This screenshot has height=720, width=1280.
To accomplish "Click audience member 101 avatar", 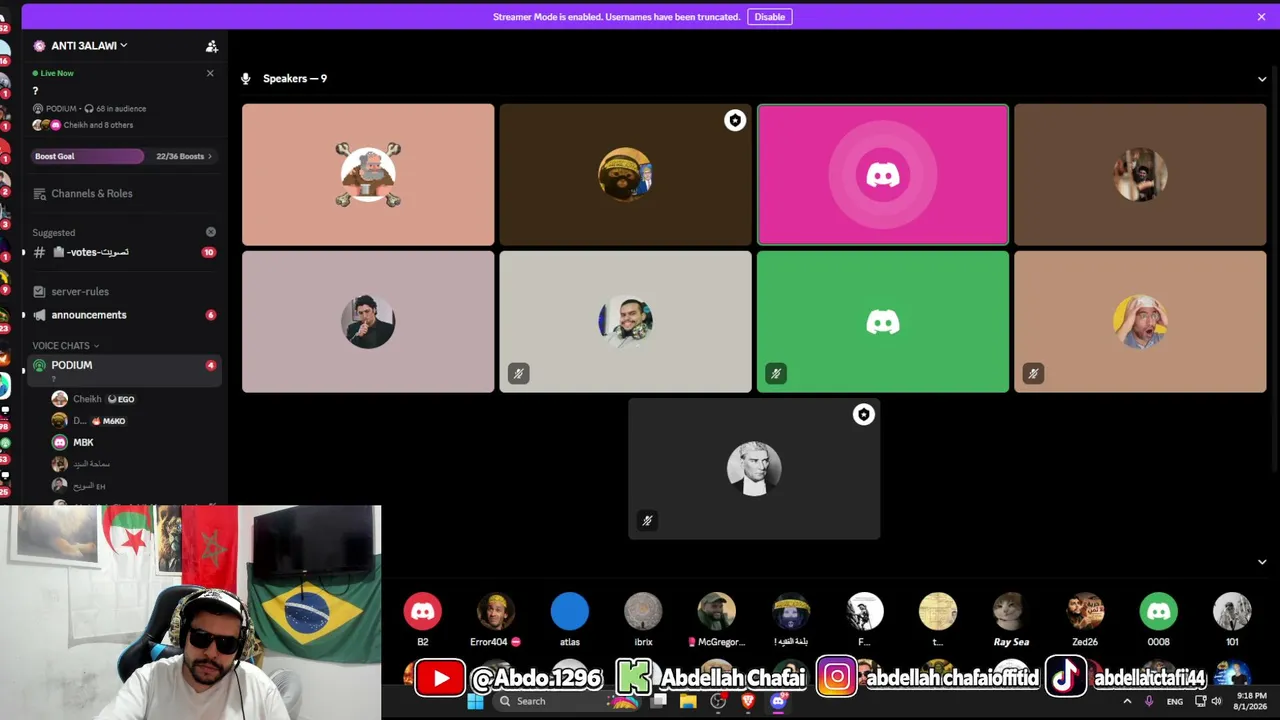I will [x=1232, y=612].
